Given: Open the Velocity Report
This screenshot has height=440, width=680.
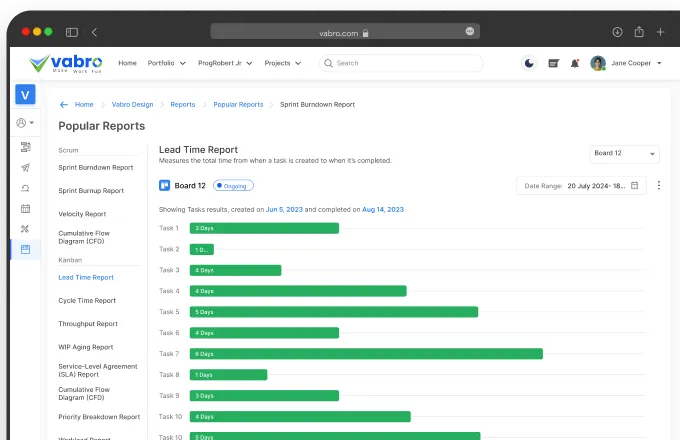Looking at the screenshot, I should [82, 213].
